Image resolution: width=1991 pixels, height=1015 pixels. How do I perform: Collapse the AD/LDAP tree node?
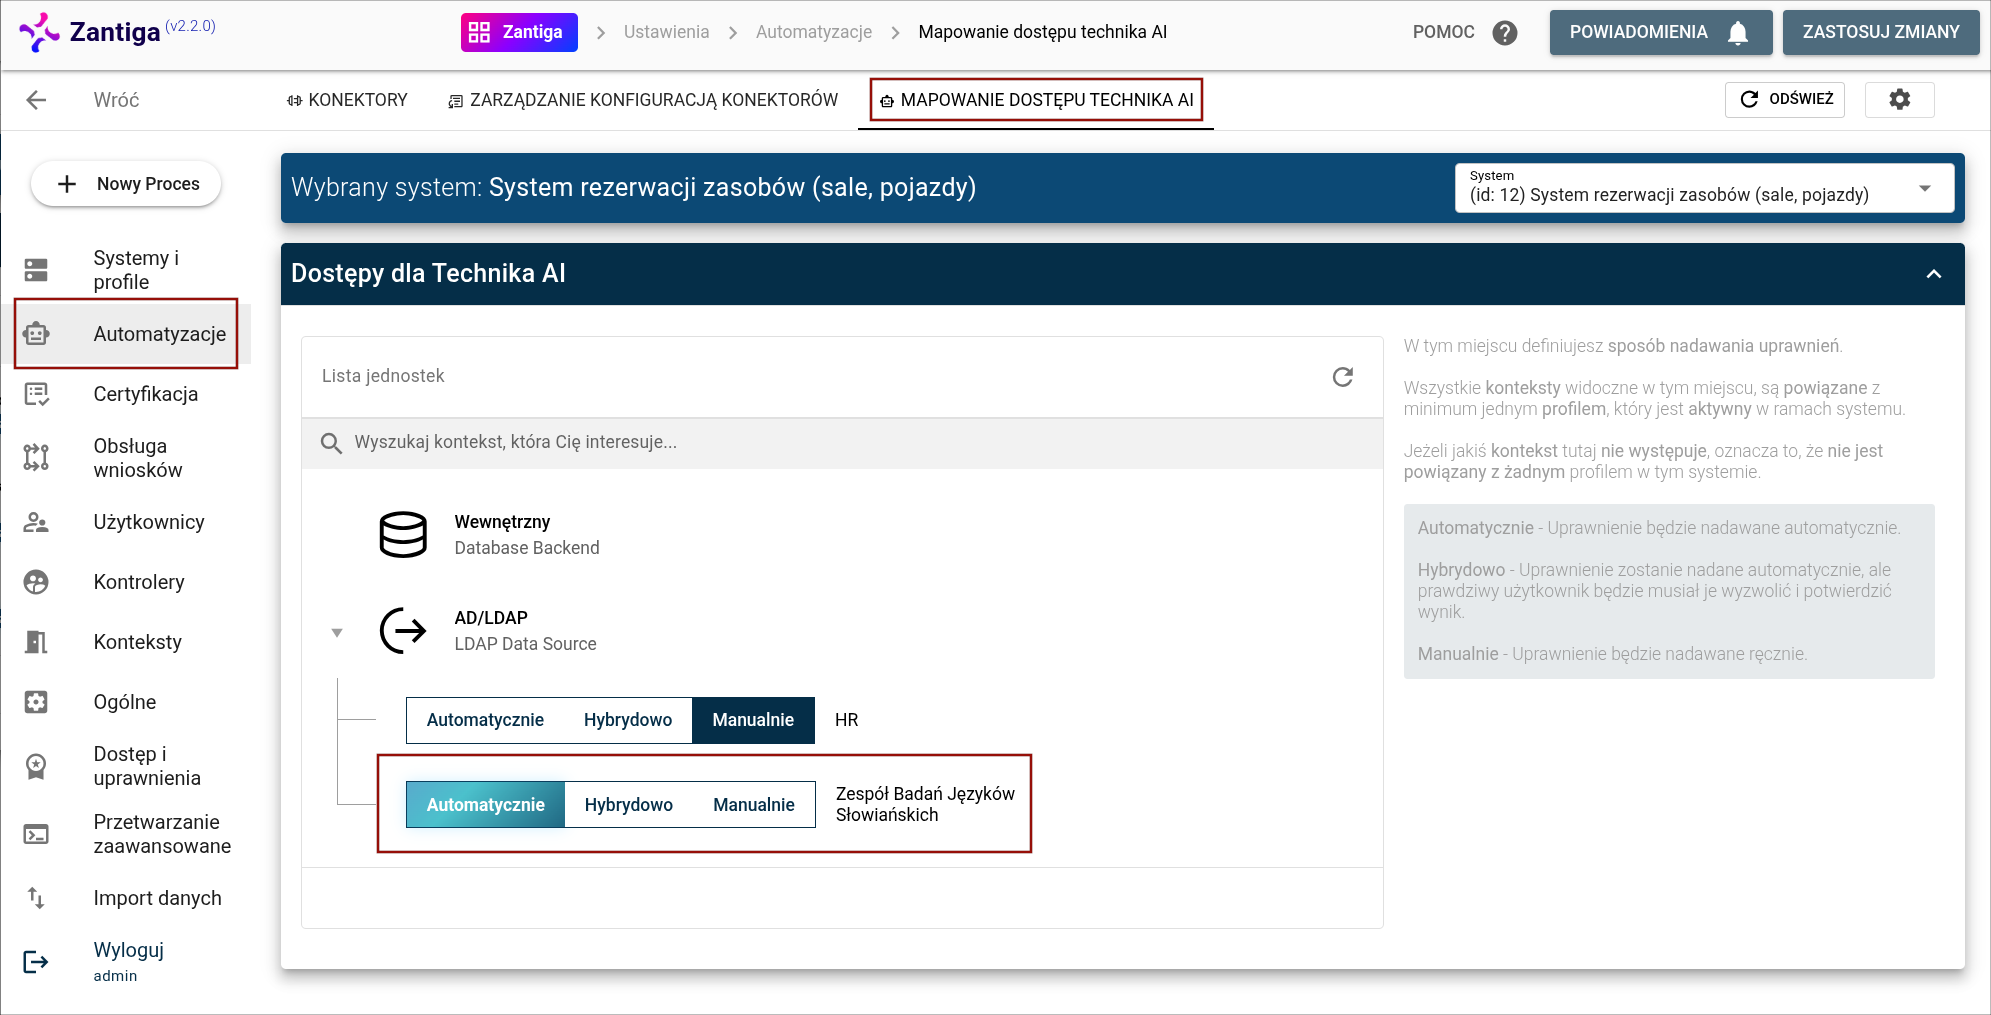coord(337,632)
